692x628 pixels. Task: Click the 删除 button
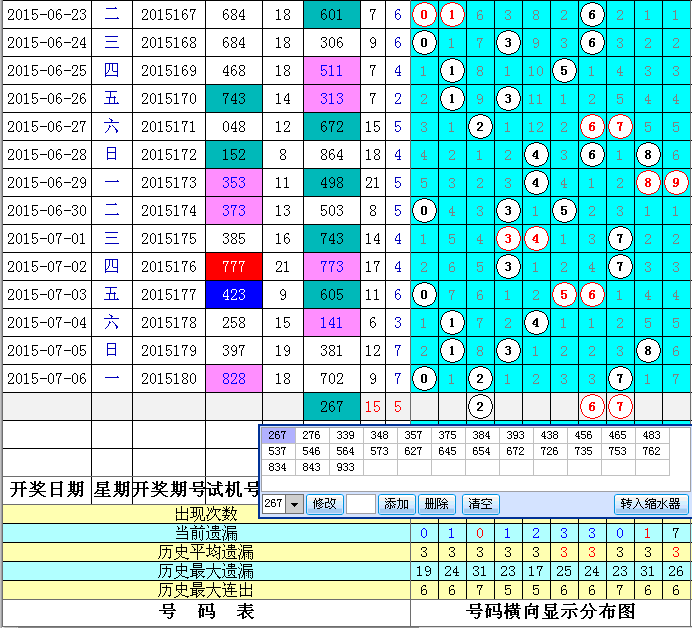(436, 504)
